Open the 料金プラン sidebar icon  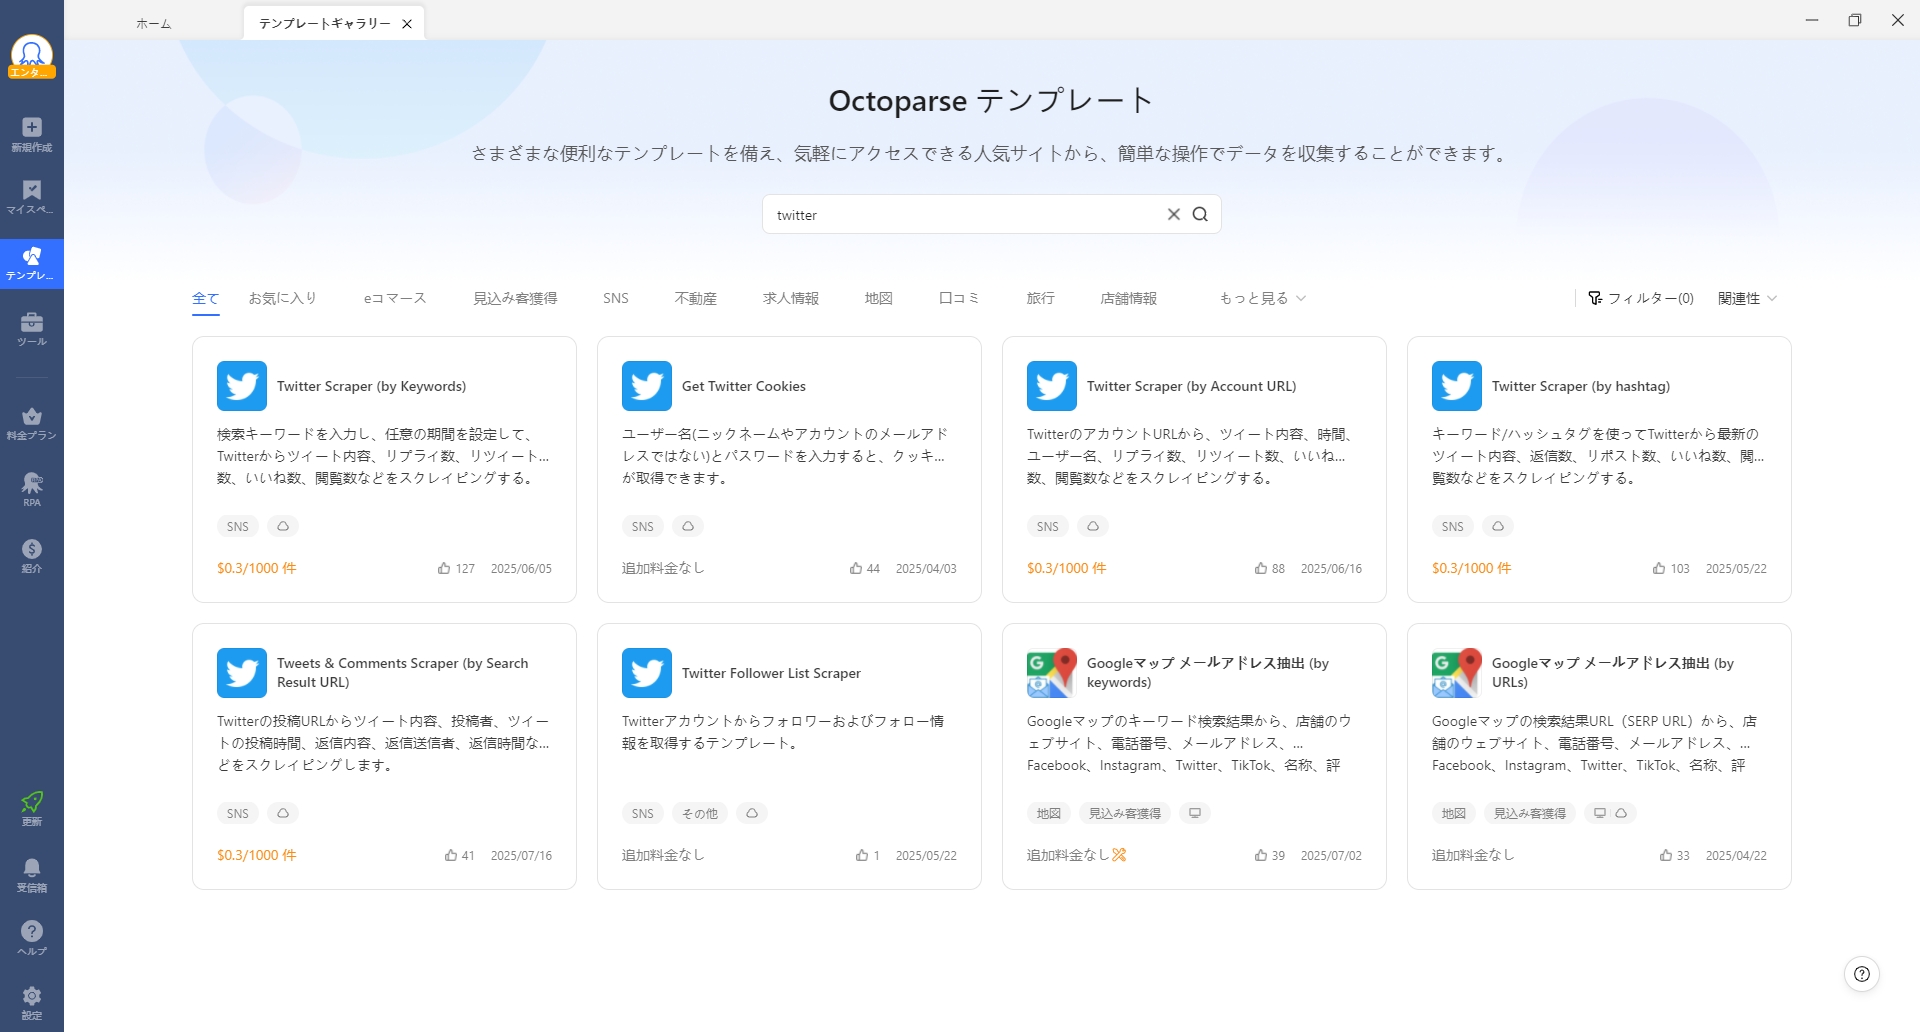[x=32, y=423]
